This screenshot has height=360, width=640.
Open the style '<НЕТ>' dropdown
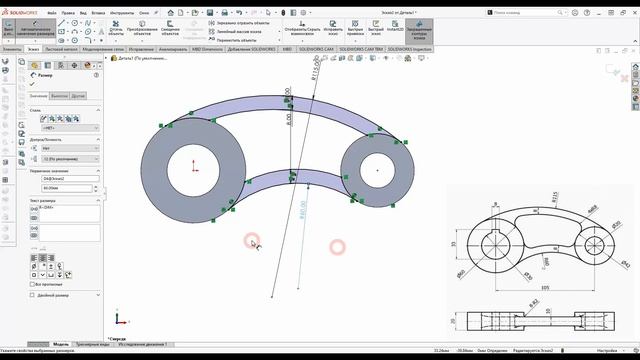click(x=70, y=128)
